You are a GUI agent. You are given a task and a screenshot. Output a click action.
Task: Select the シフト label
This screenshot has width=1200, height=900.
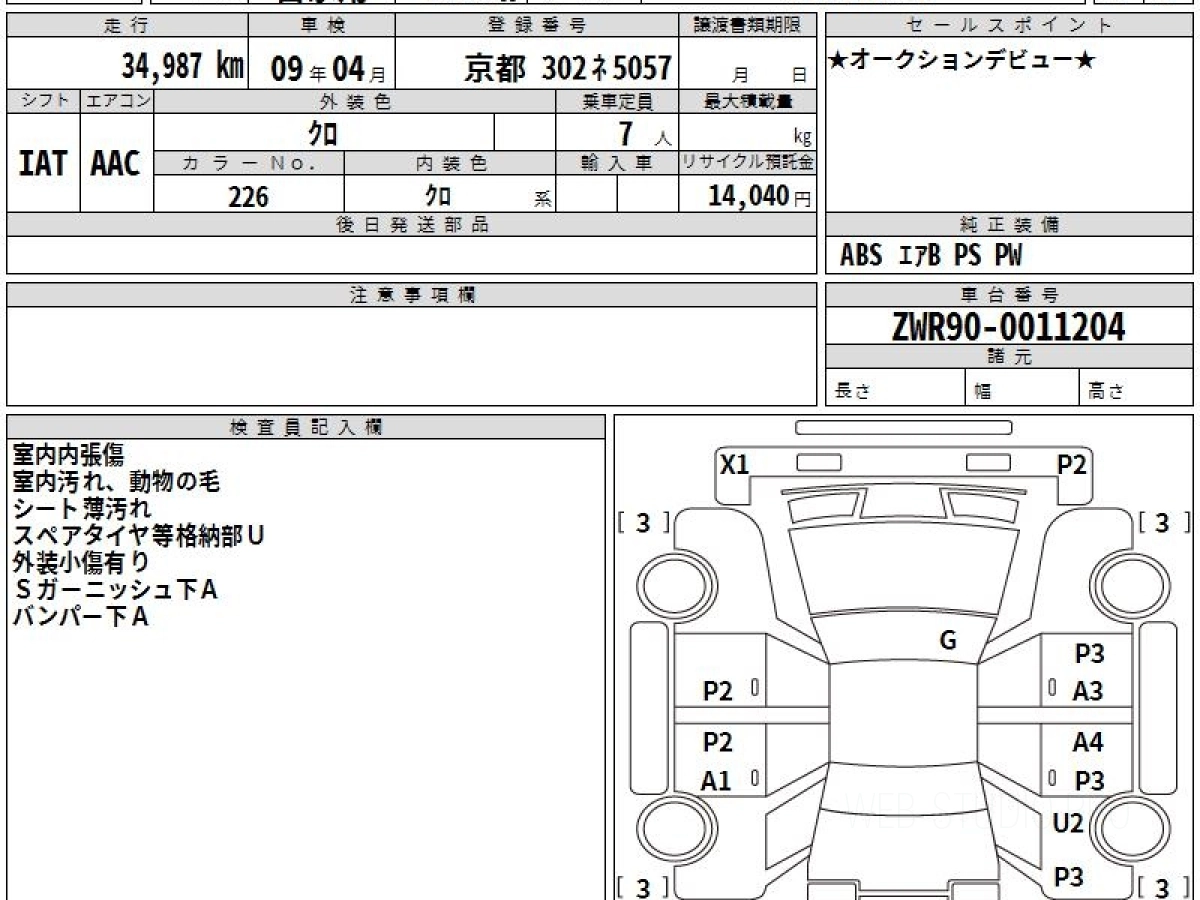43,101
